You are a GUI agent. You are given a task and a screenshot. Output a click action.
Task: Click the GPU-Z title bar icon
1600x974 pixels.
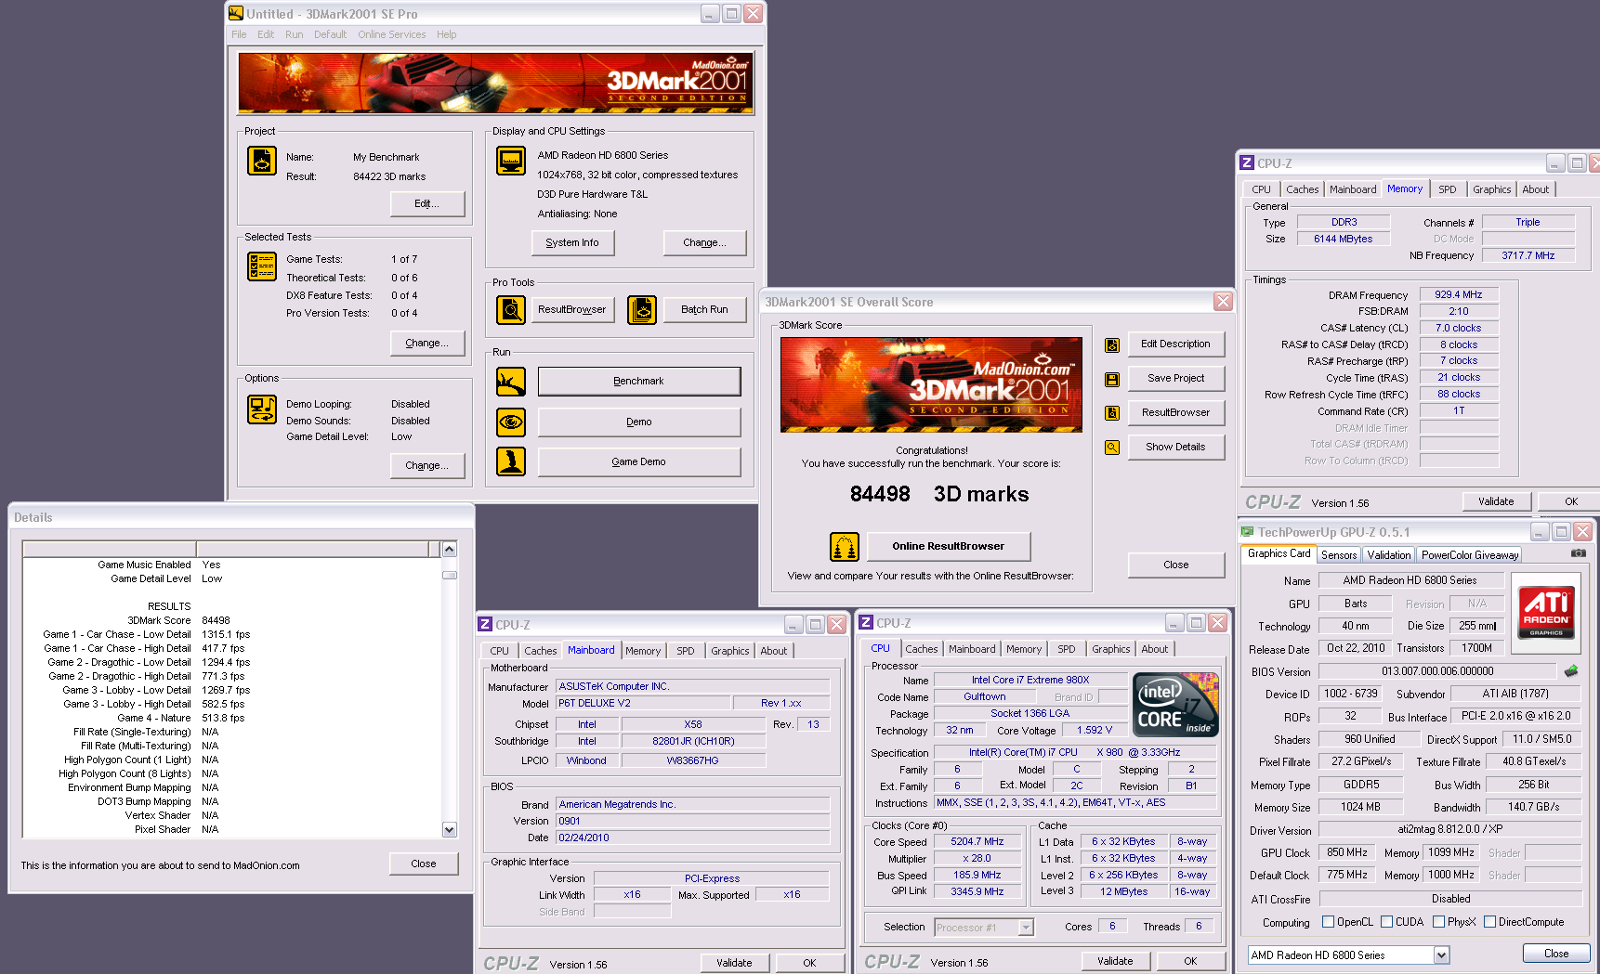1247,532
